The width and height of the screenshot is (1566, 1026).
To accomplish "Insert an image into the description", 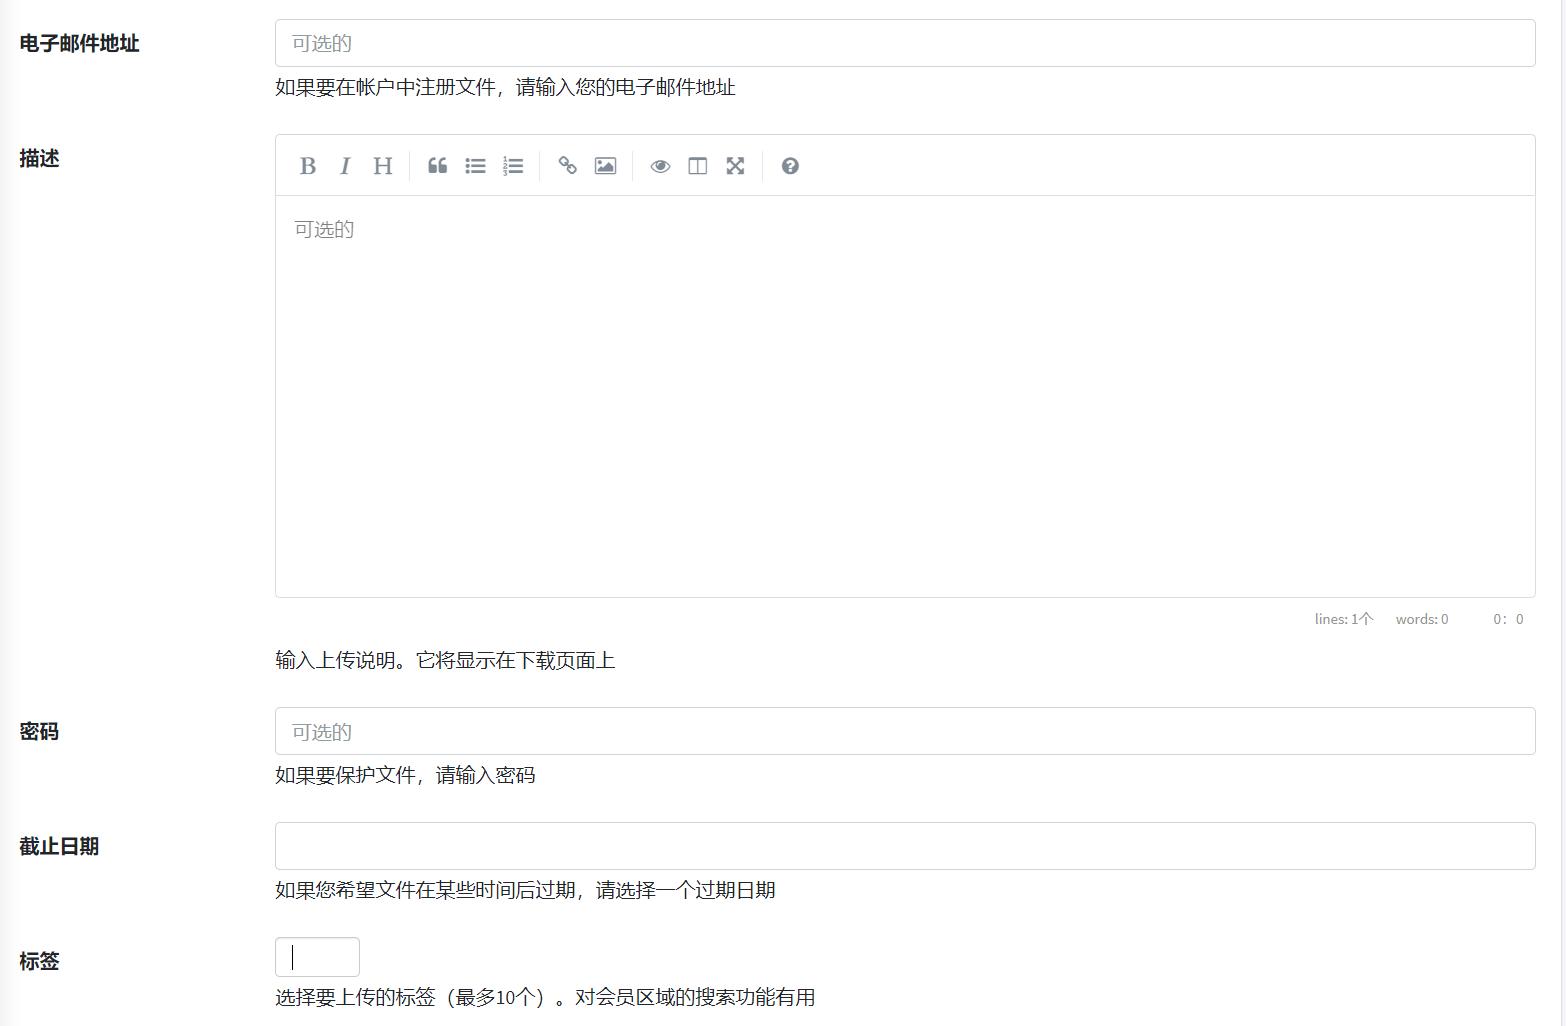I will (605, 166).
